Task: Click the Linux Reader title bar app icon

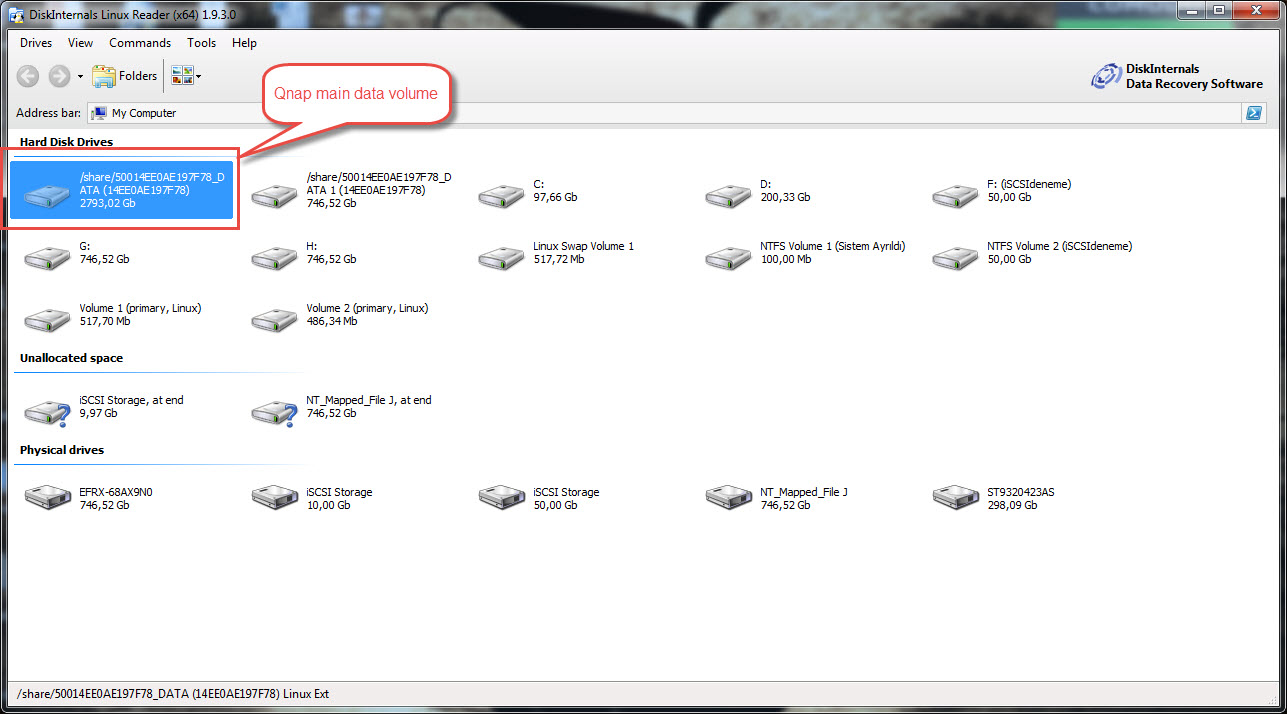Action: pos(16,14)
